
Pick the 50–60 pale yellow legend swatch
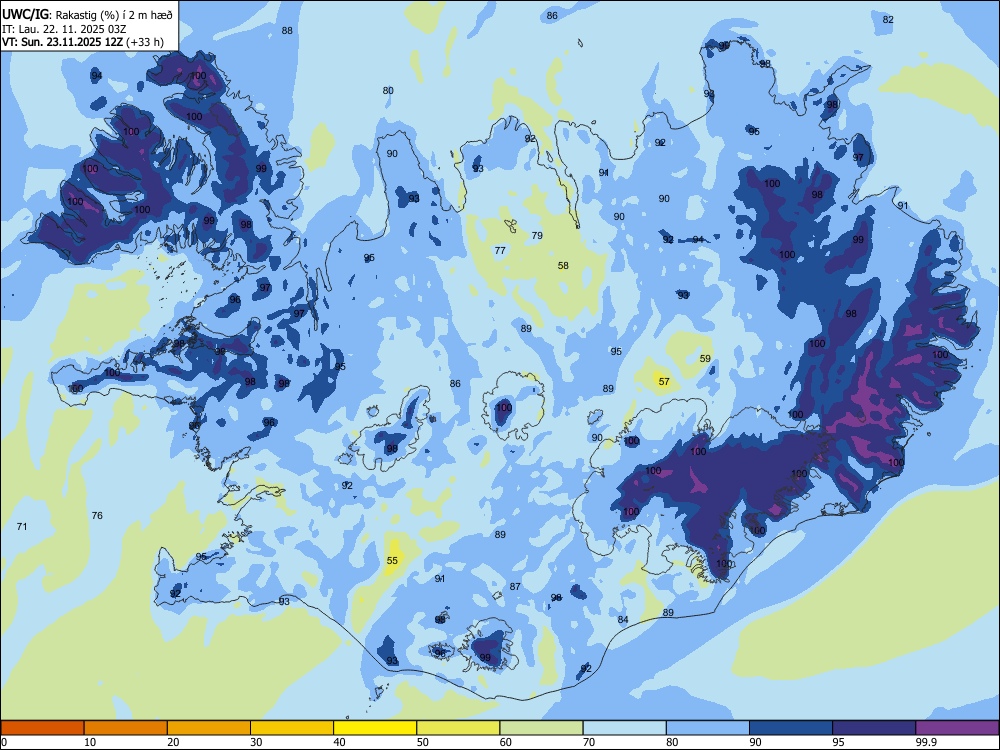click(458, 728)
